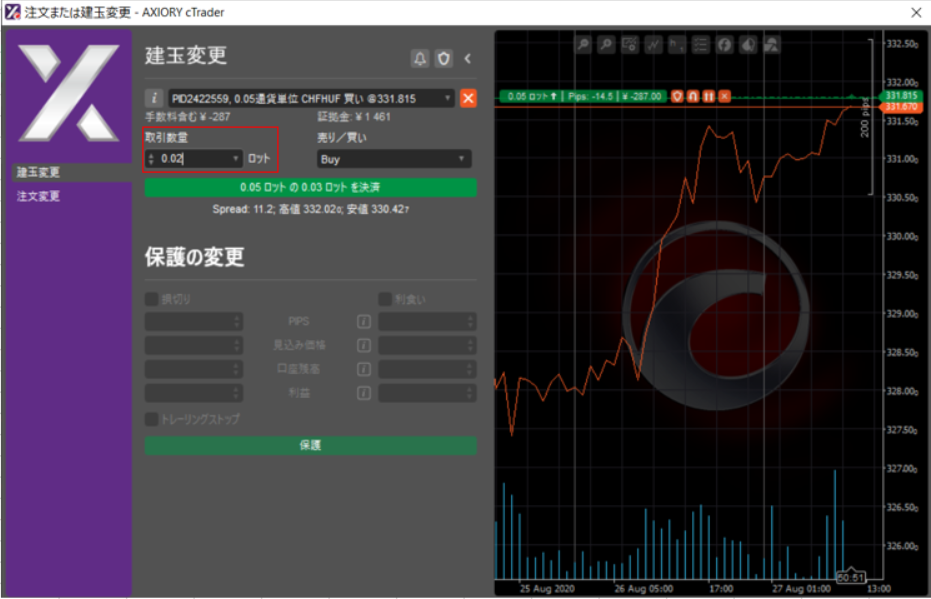Click the cTrader app icon in title bar
This screenshot has height=599, width=931.
[x=12, y=12]
